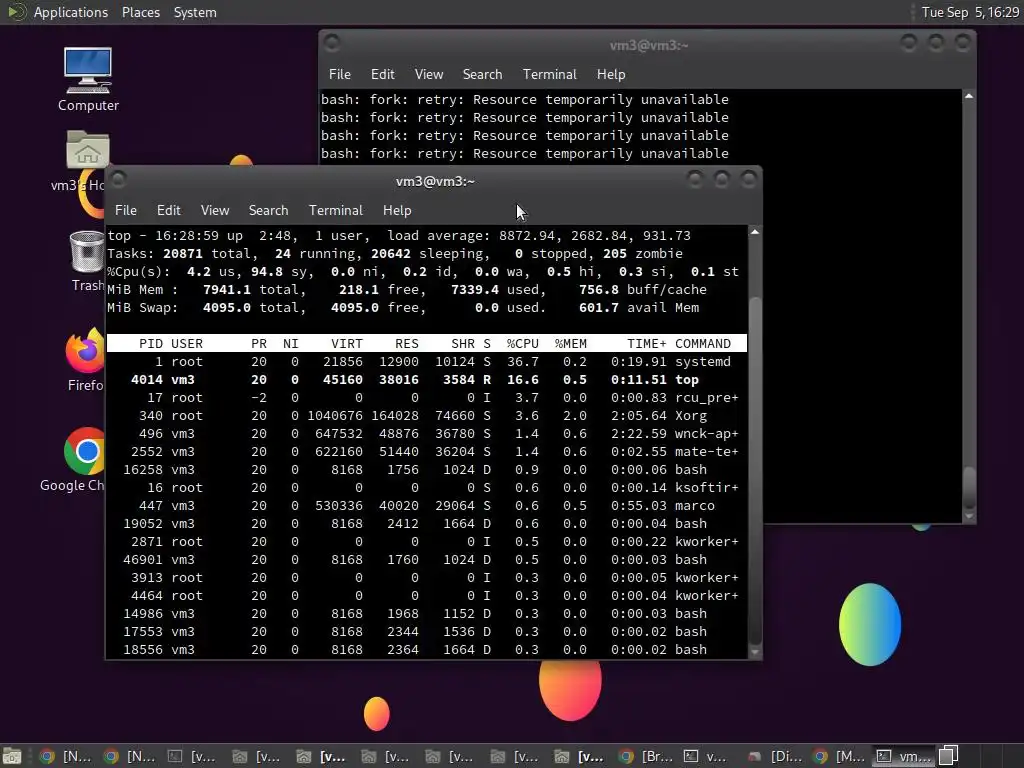Switch to the '[Di...' taskbar window
The height and width of the screenshot is (768, 1024).
(x=775, y=756)
